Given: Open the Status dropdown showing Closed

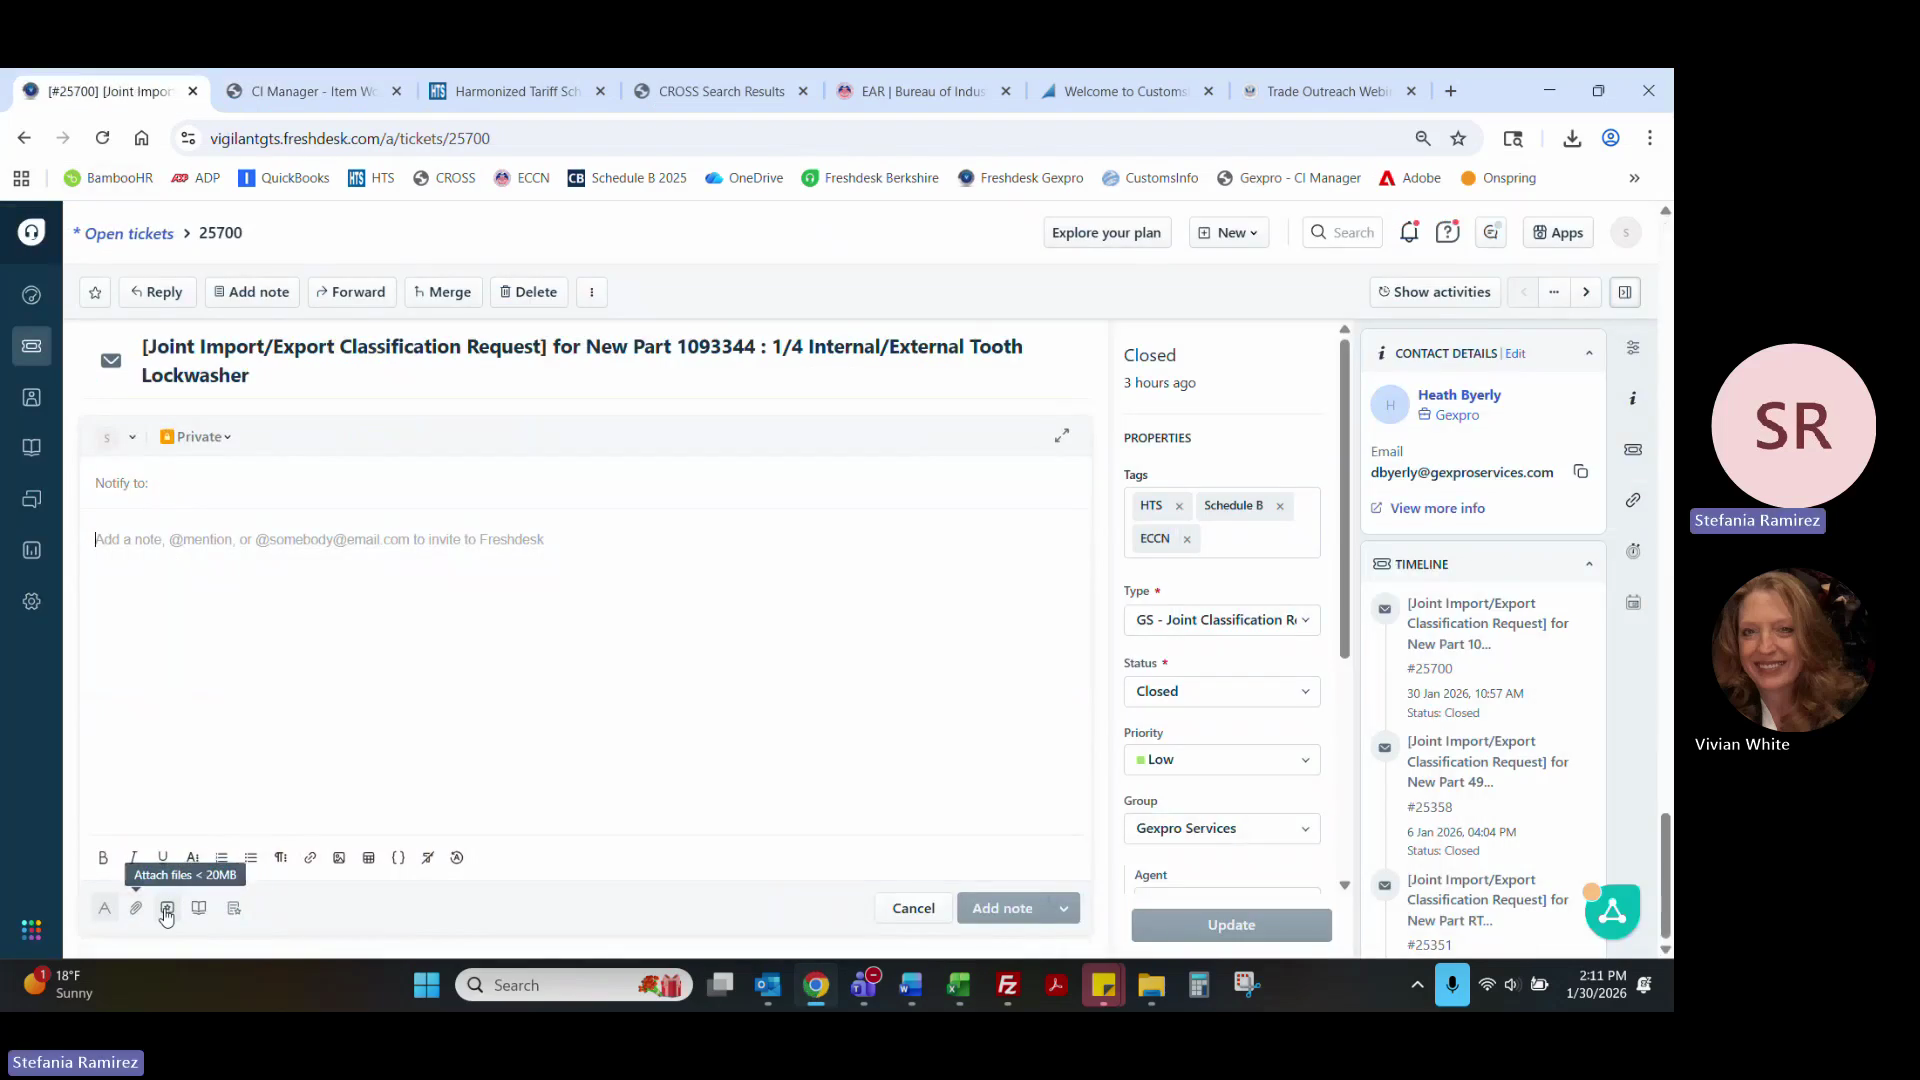Looking at the screenshot, I should pos(1221,691).
